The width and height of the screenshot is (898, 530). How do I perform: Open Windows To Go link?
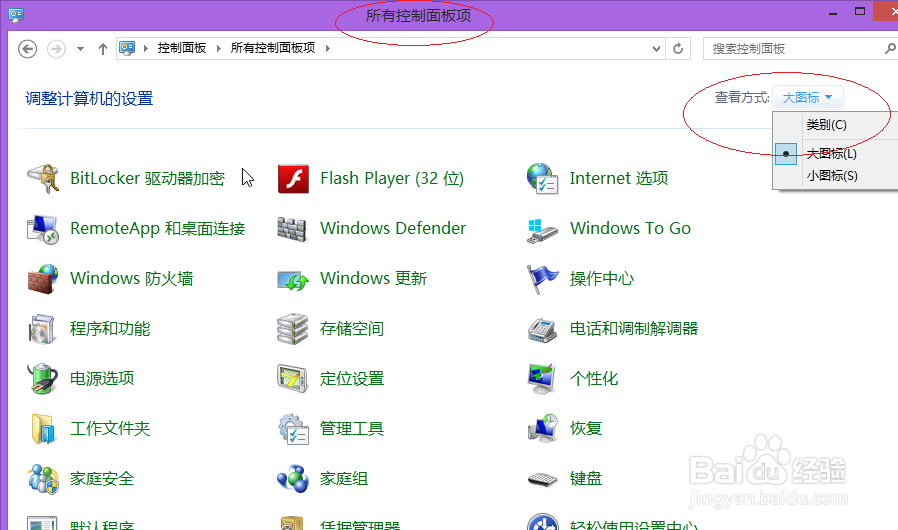point(630,229)
